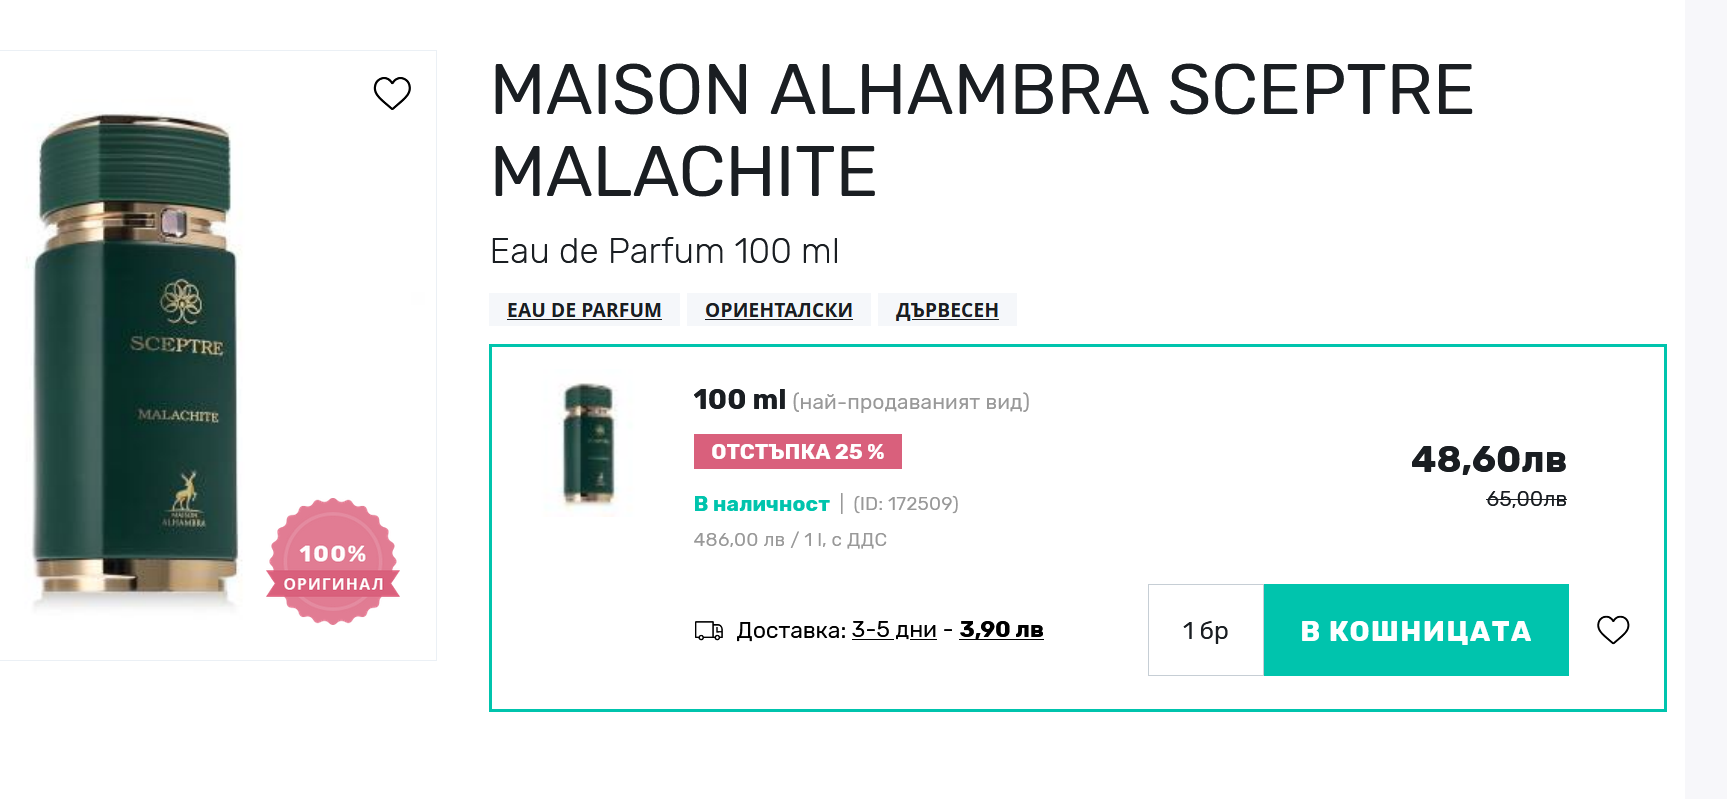
Task: Click the В наличност availability label
Action: [x=761, y=504]
